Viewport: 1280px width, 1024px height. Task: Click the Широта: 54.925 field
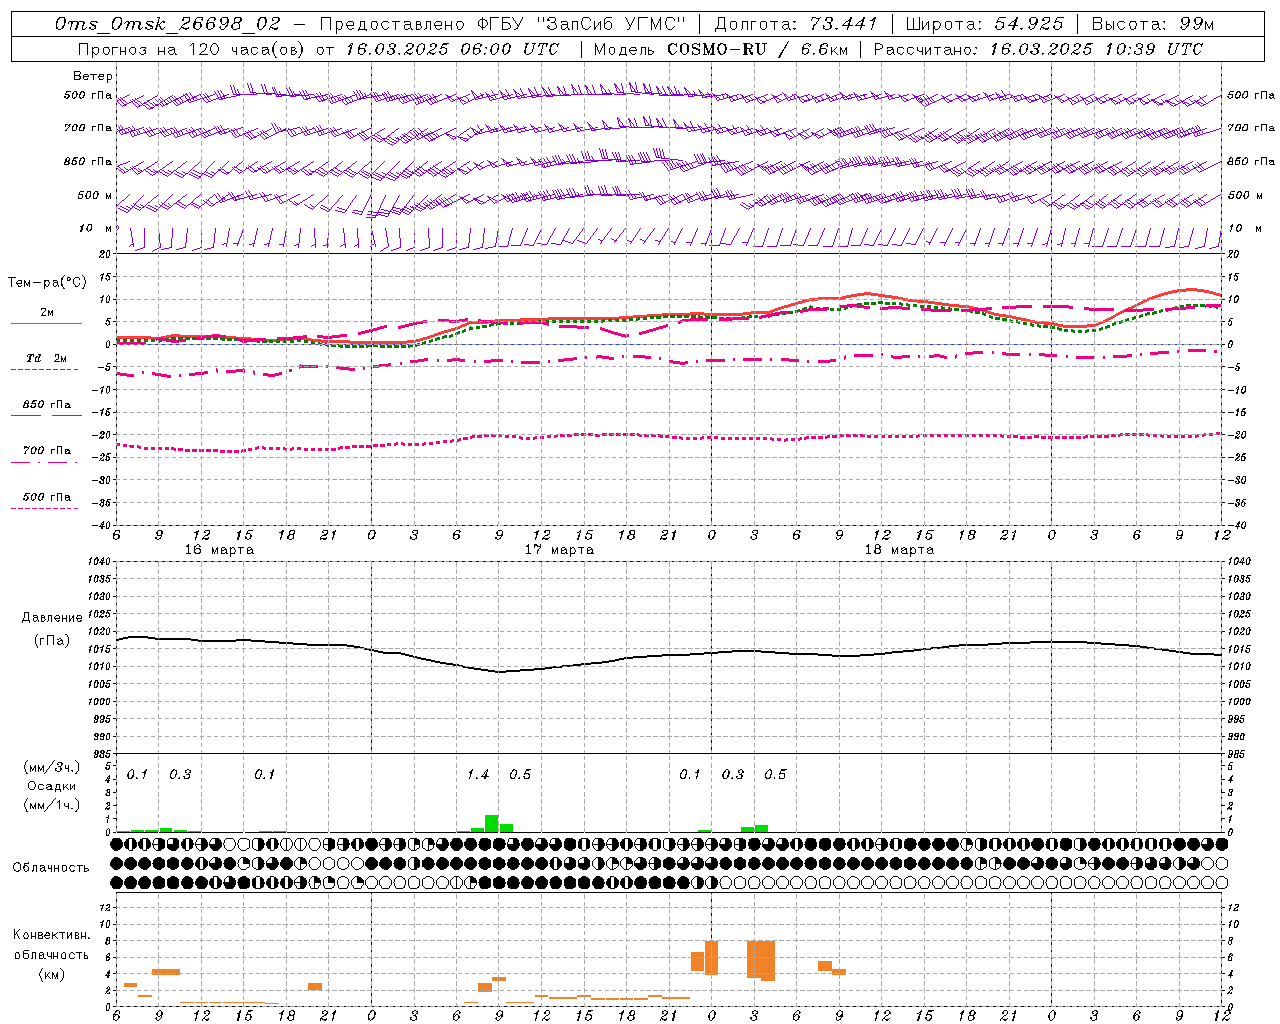coord(984,23)
